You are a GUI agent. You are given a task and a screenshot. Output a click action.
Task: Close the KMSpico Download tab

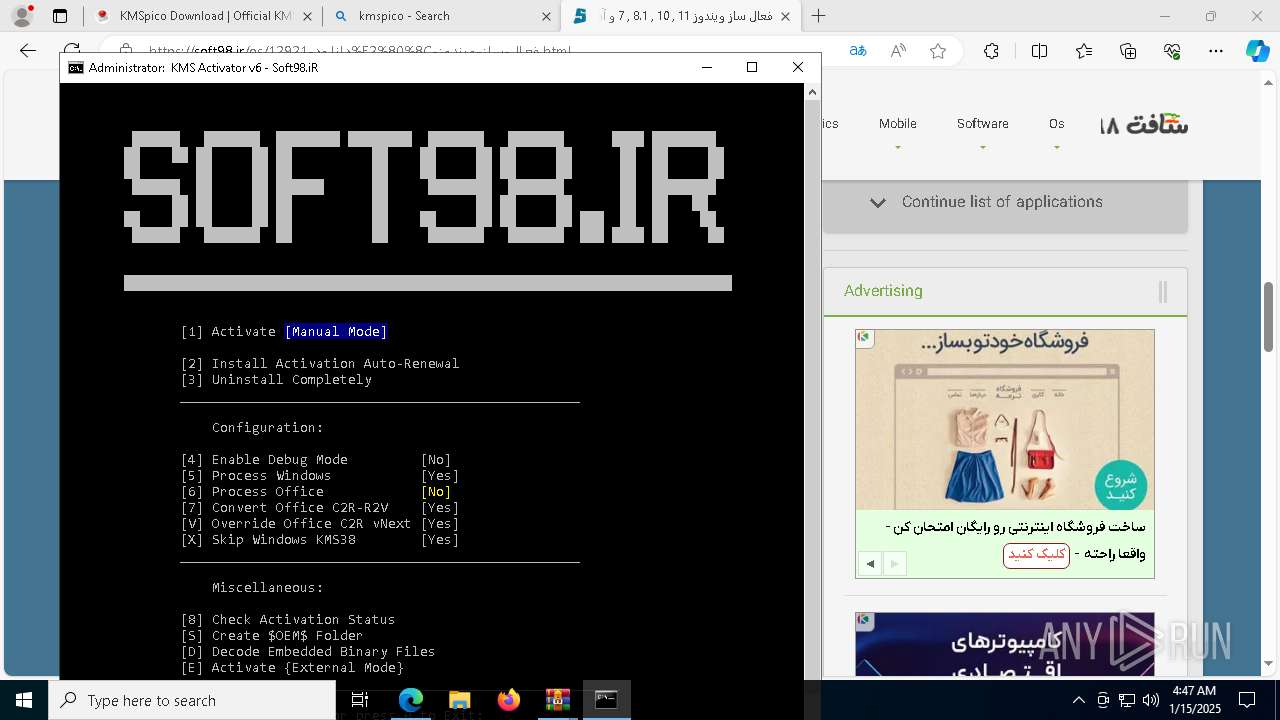(307, 16)
